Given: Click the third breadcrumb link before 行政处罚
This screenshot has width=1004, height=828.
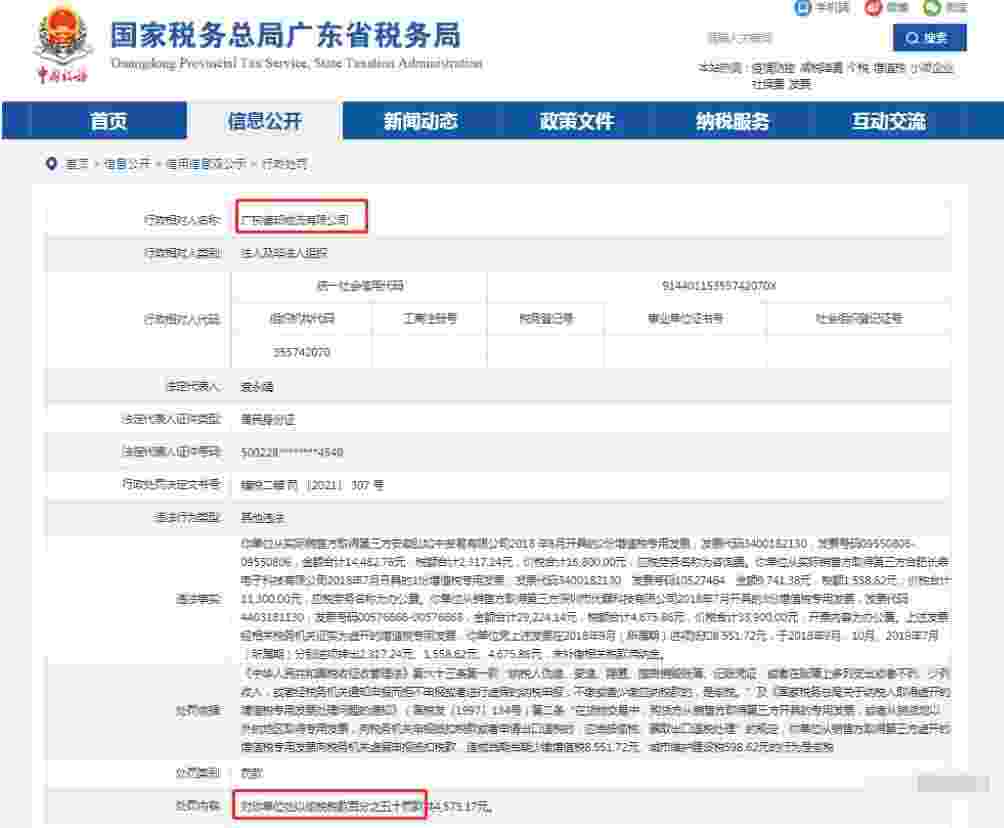Looking at the screenshot, I should coord(206,164).
